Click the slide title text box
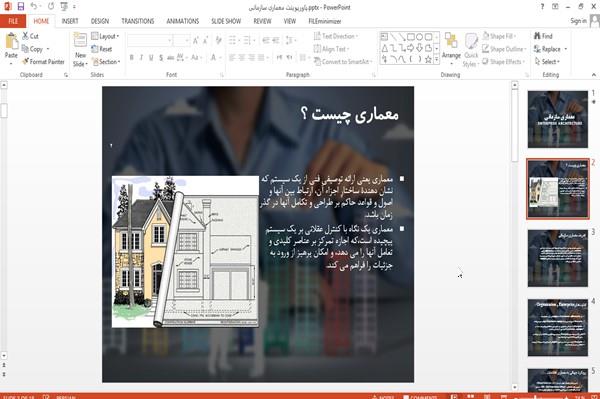The height and width of the screenshot is (399, 600). 351,114
